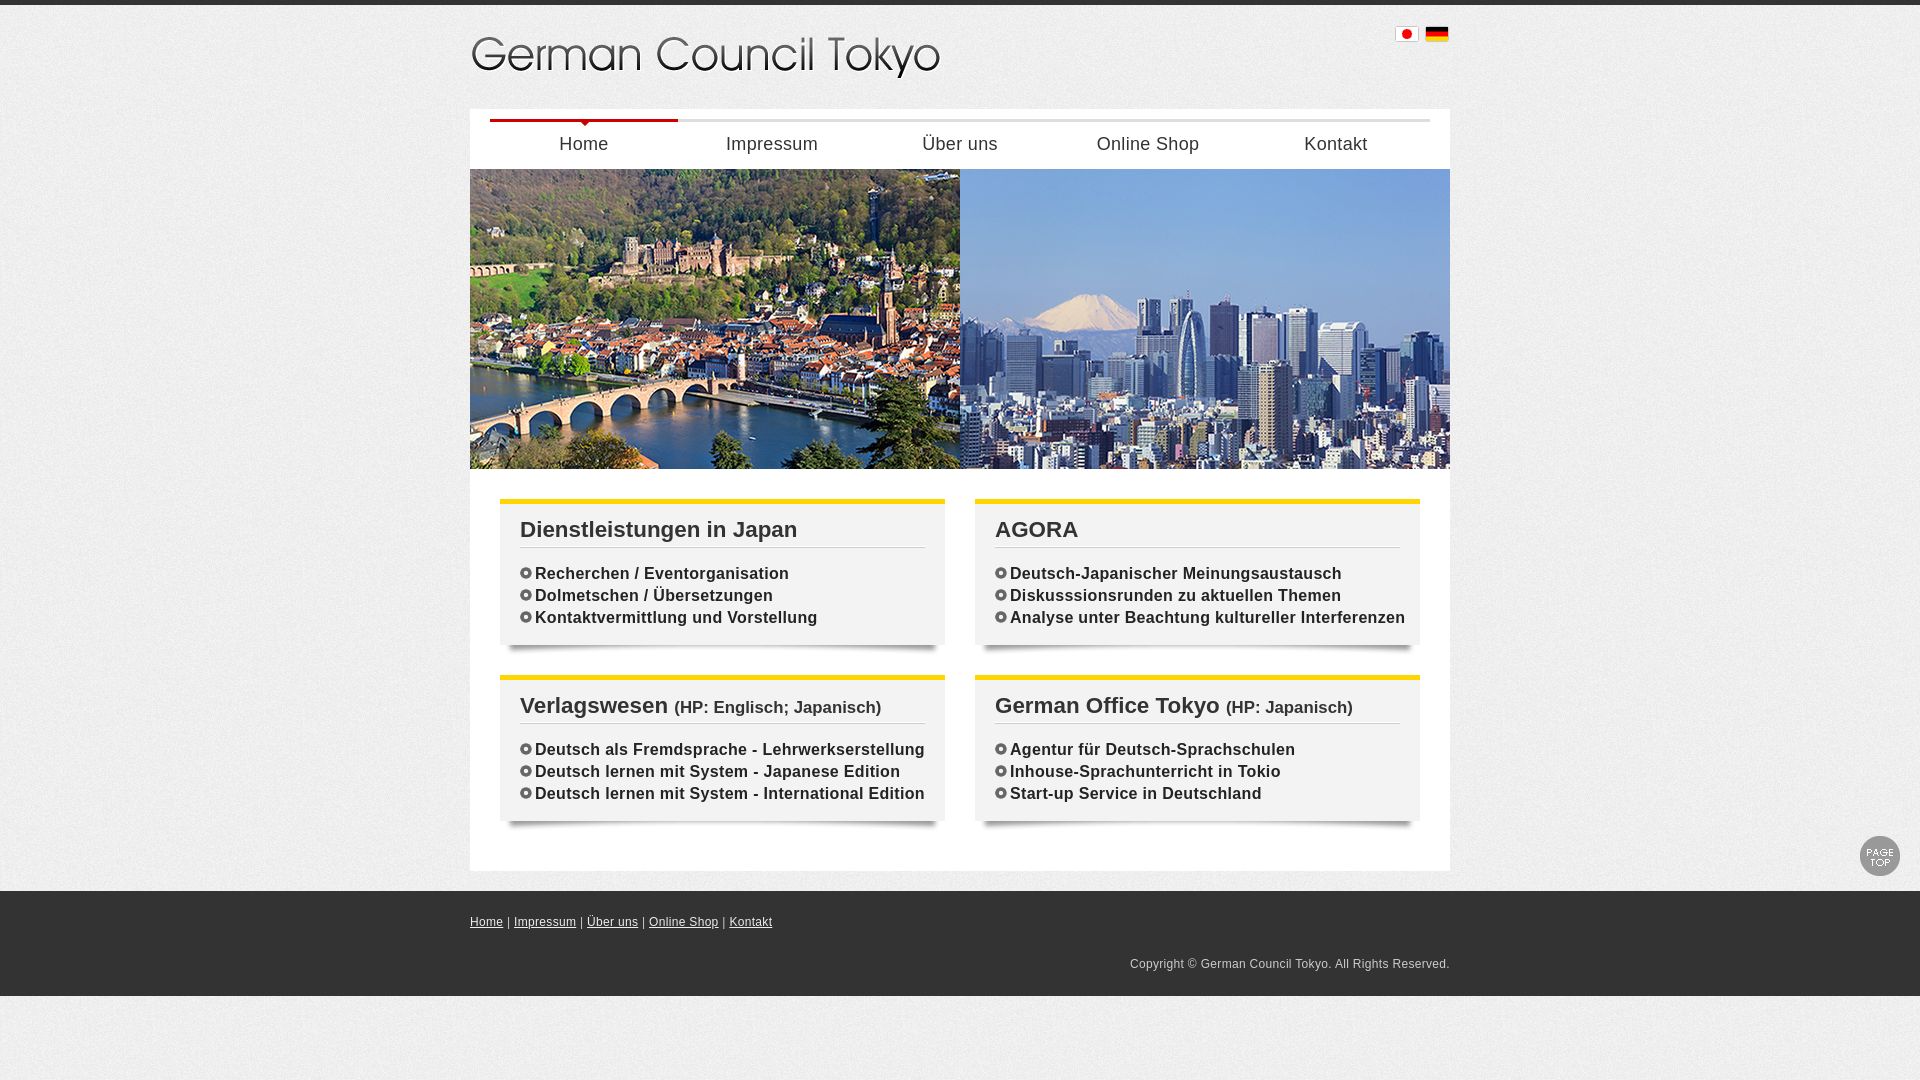
Task: Click the footer Kontakt link
Action: point(750,922)
